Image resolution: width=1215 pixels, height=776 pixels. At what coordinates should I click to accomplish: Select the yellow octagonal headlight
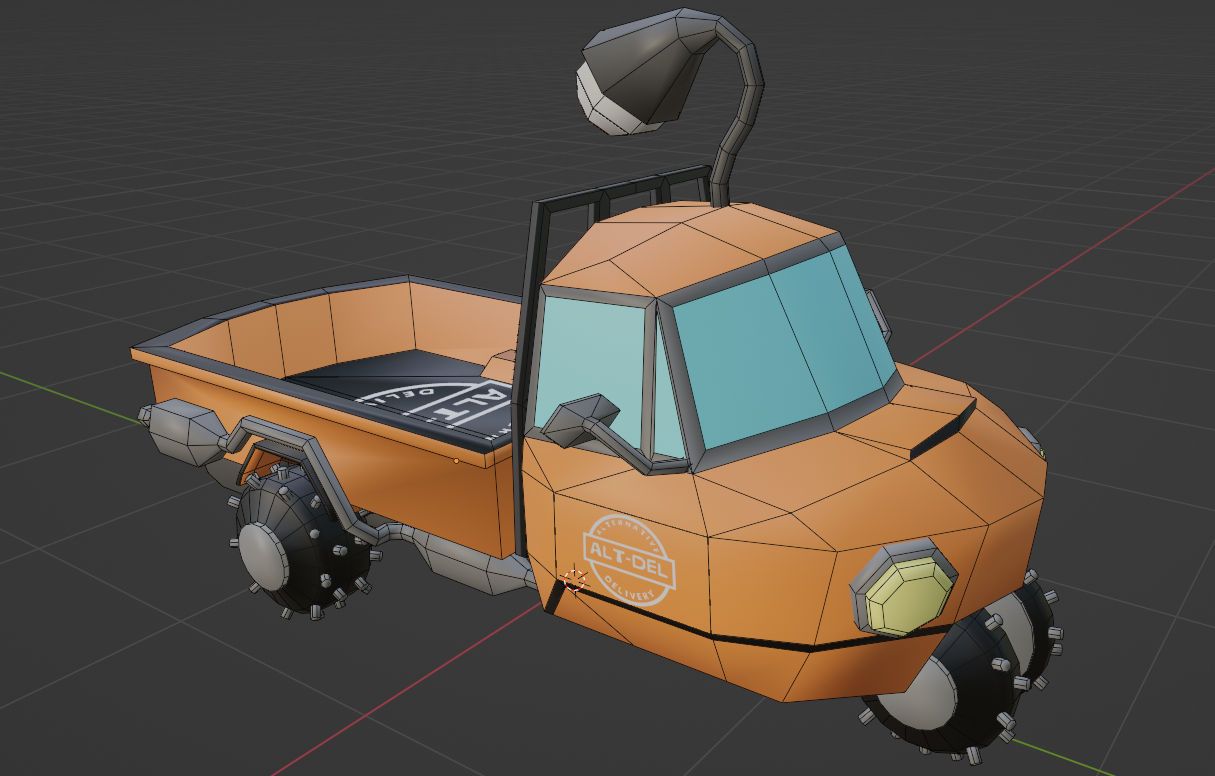click(x=905, y=599)
